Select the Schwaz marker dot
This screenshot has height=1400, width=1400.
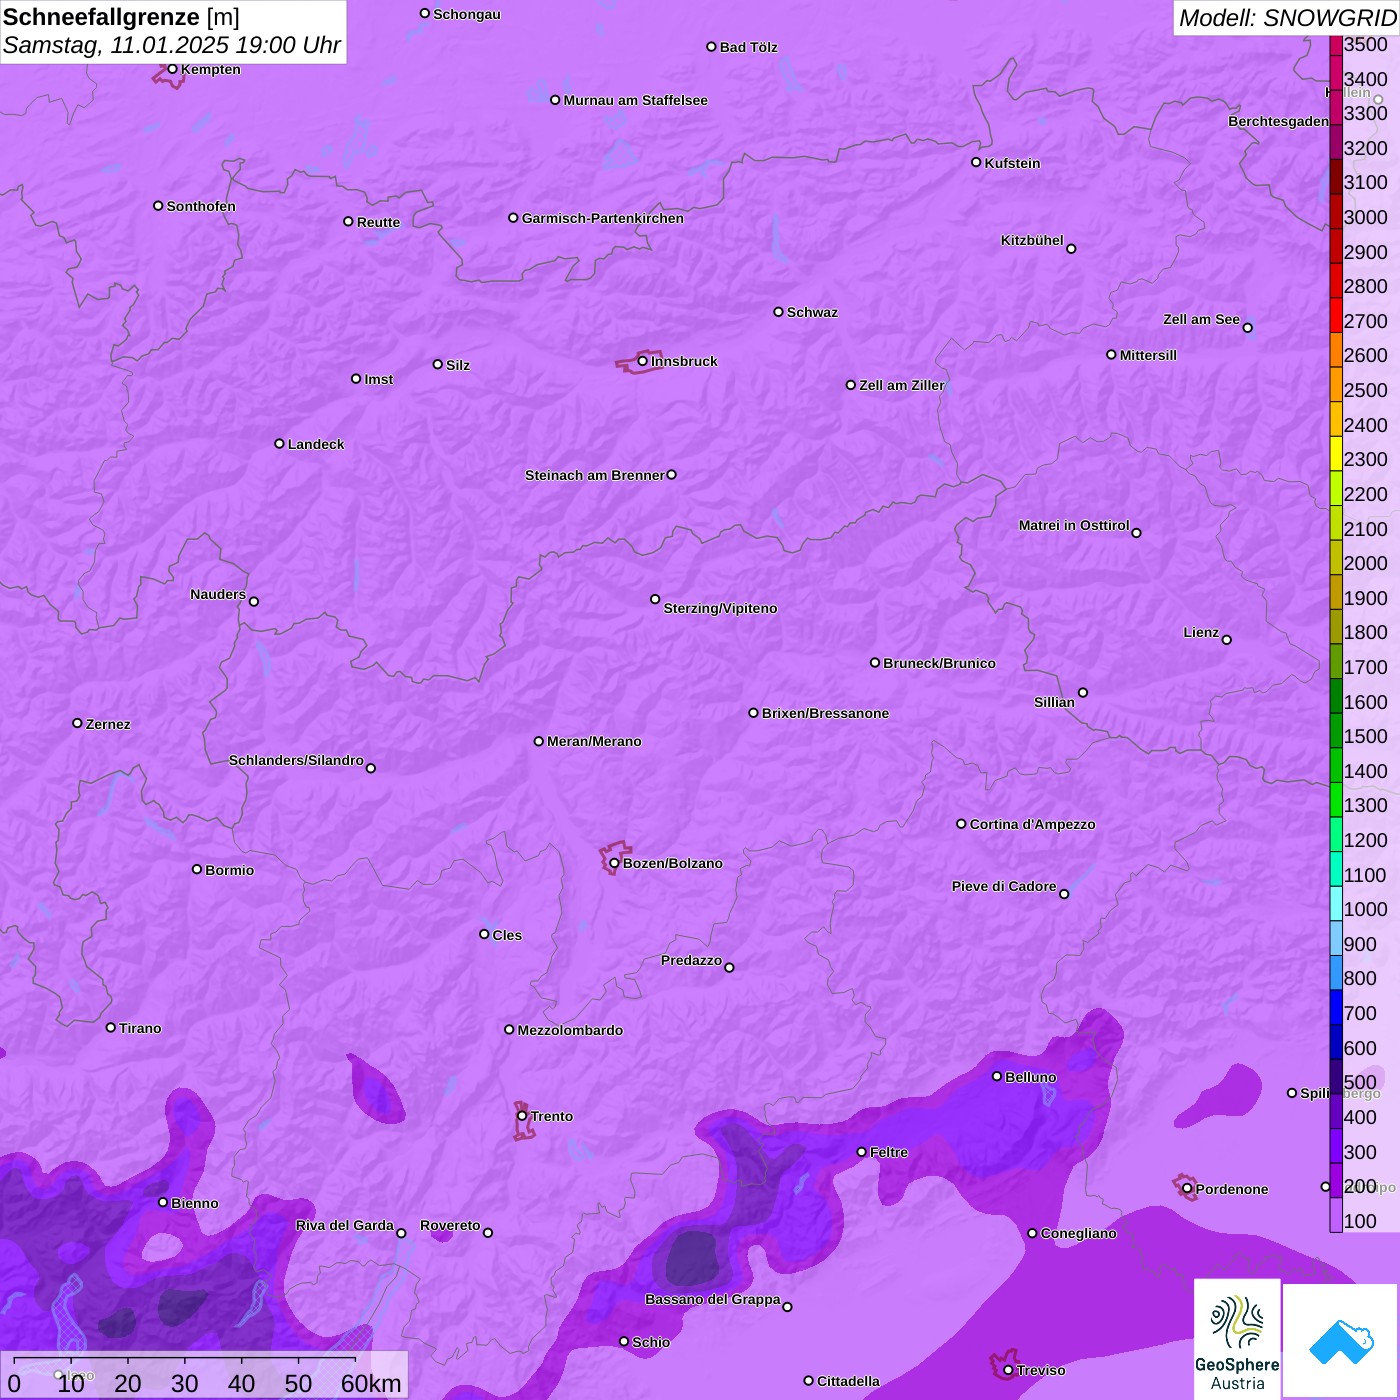(x=778, y=312)
